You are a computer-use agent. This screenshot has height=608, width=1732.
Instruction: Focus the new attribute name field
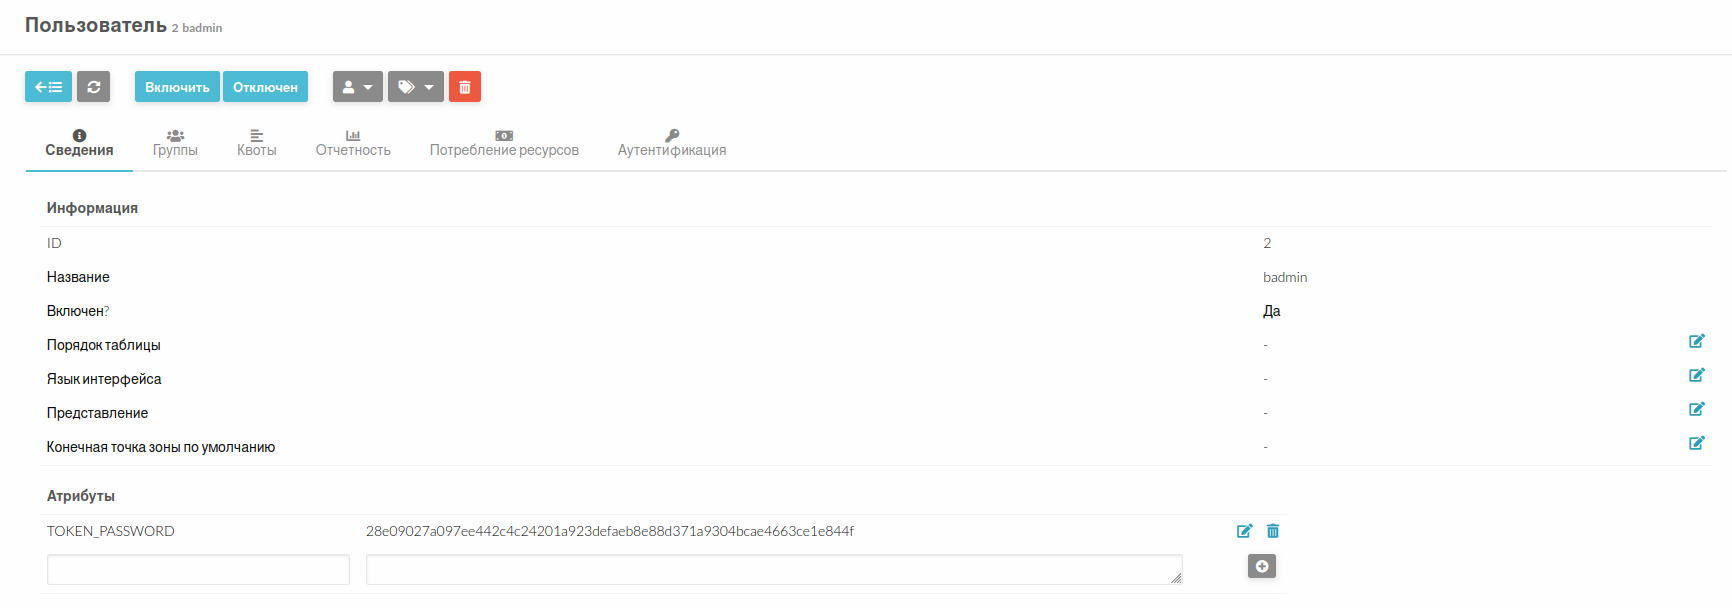(x=198, y=569)
